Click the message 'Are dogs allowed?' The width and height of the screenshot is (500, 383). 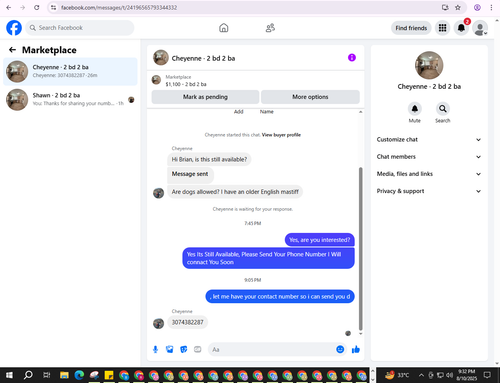coord(235,192)
